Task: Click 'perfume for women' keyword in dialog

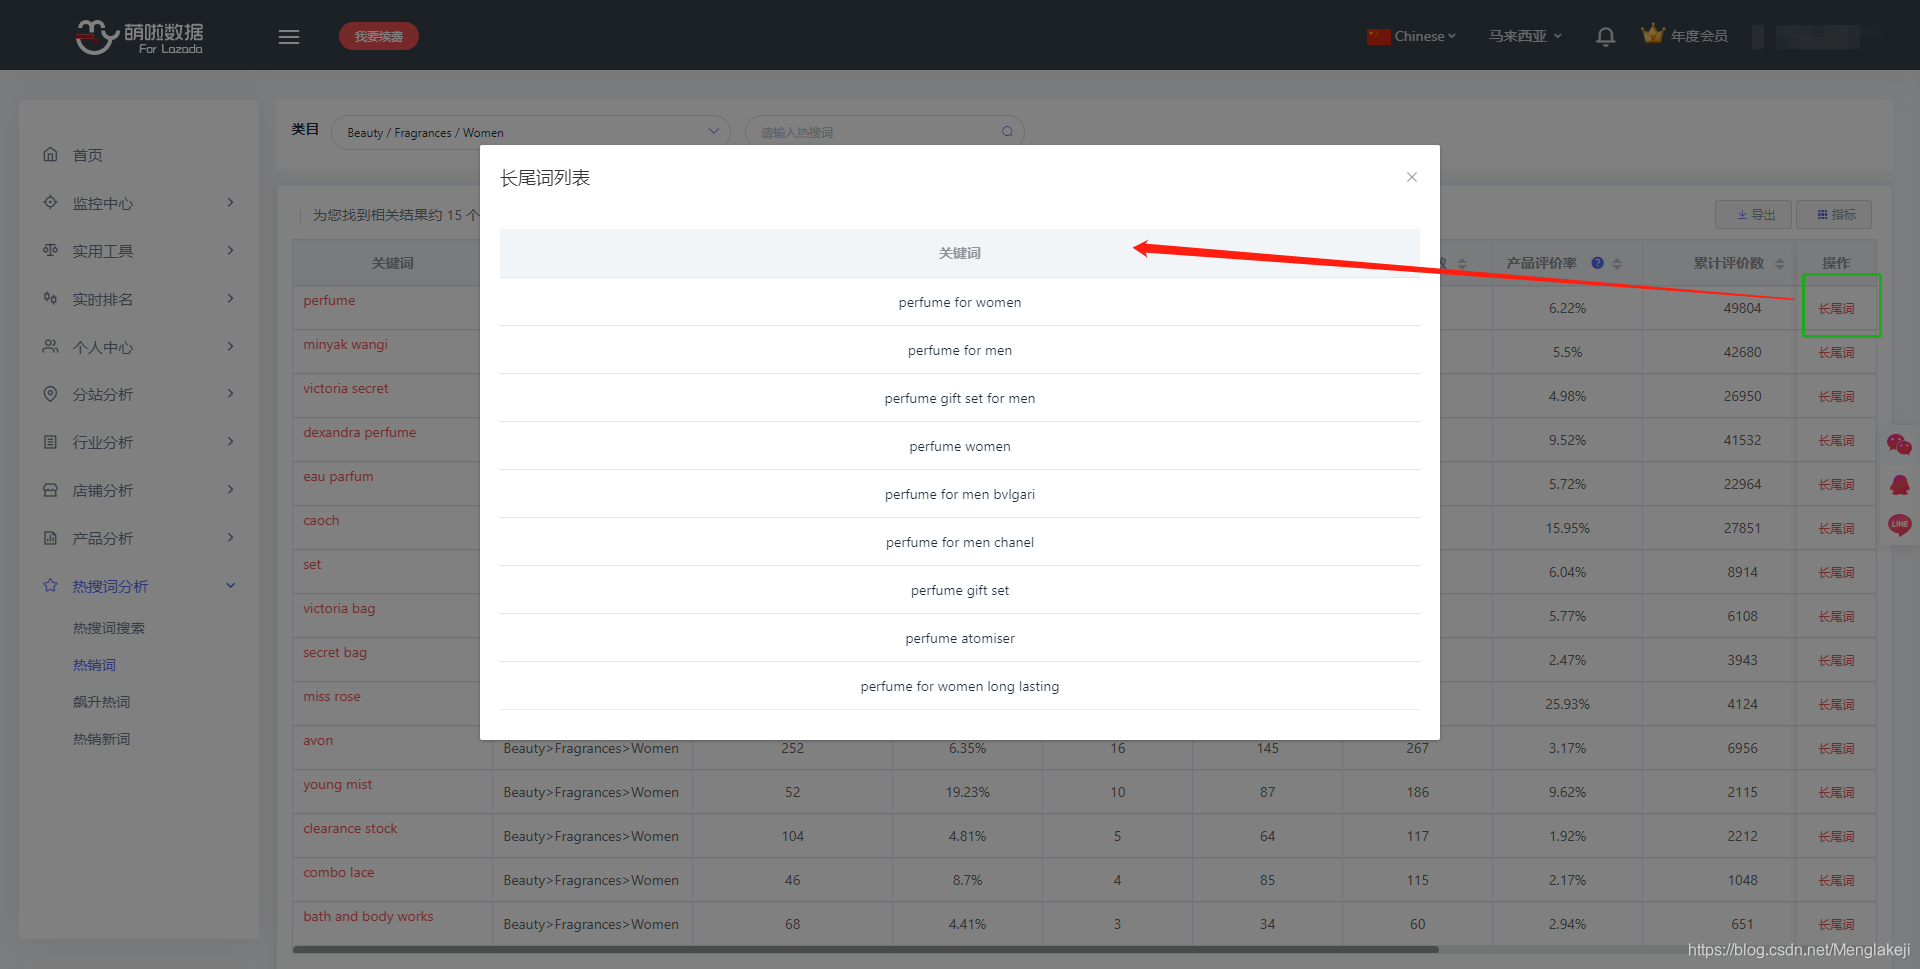Action: click(x=960, y=302)
